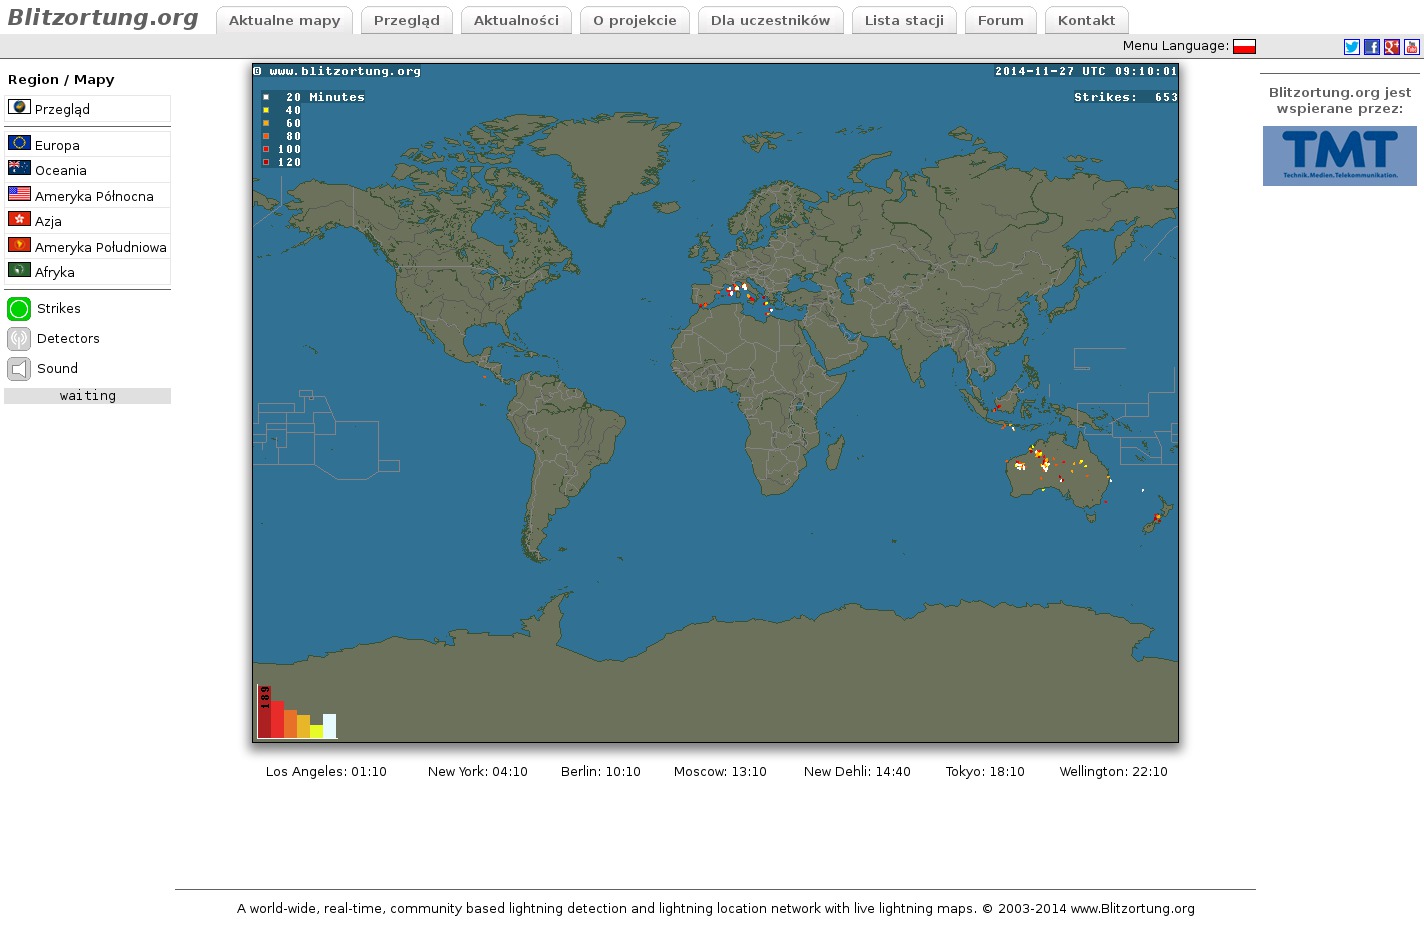Image resolution: width=1424 pixels, height=930 pixels.
Task: Select the Azja region link
Action: (x=48, y=221)
